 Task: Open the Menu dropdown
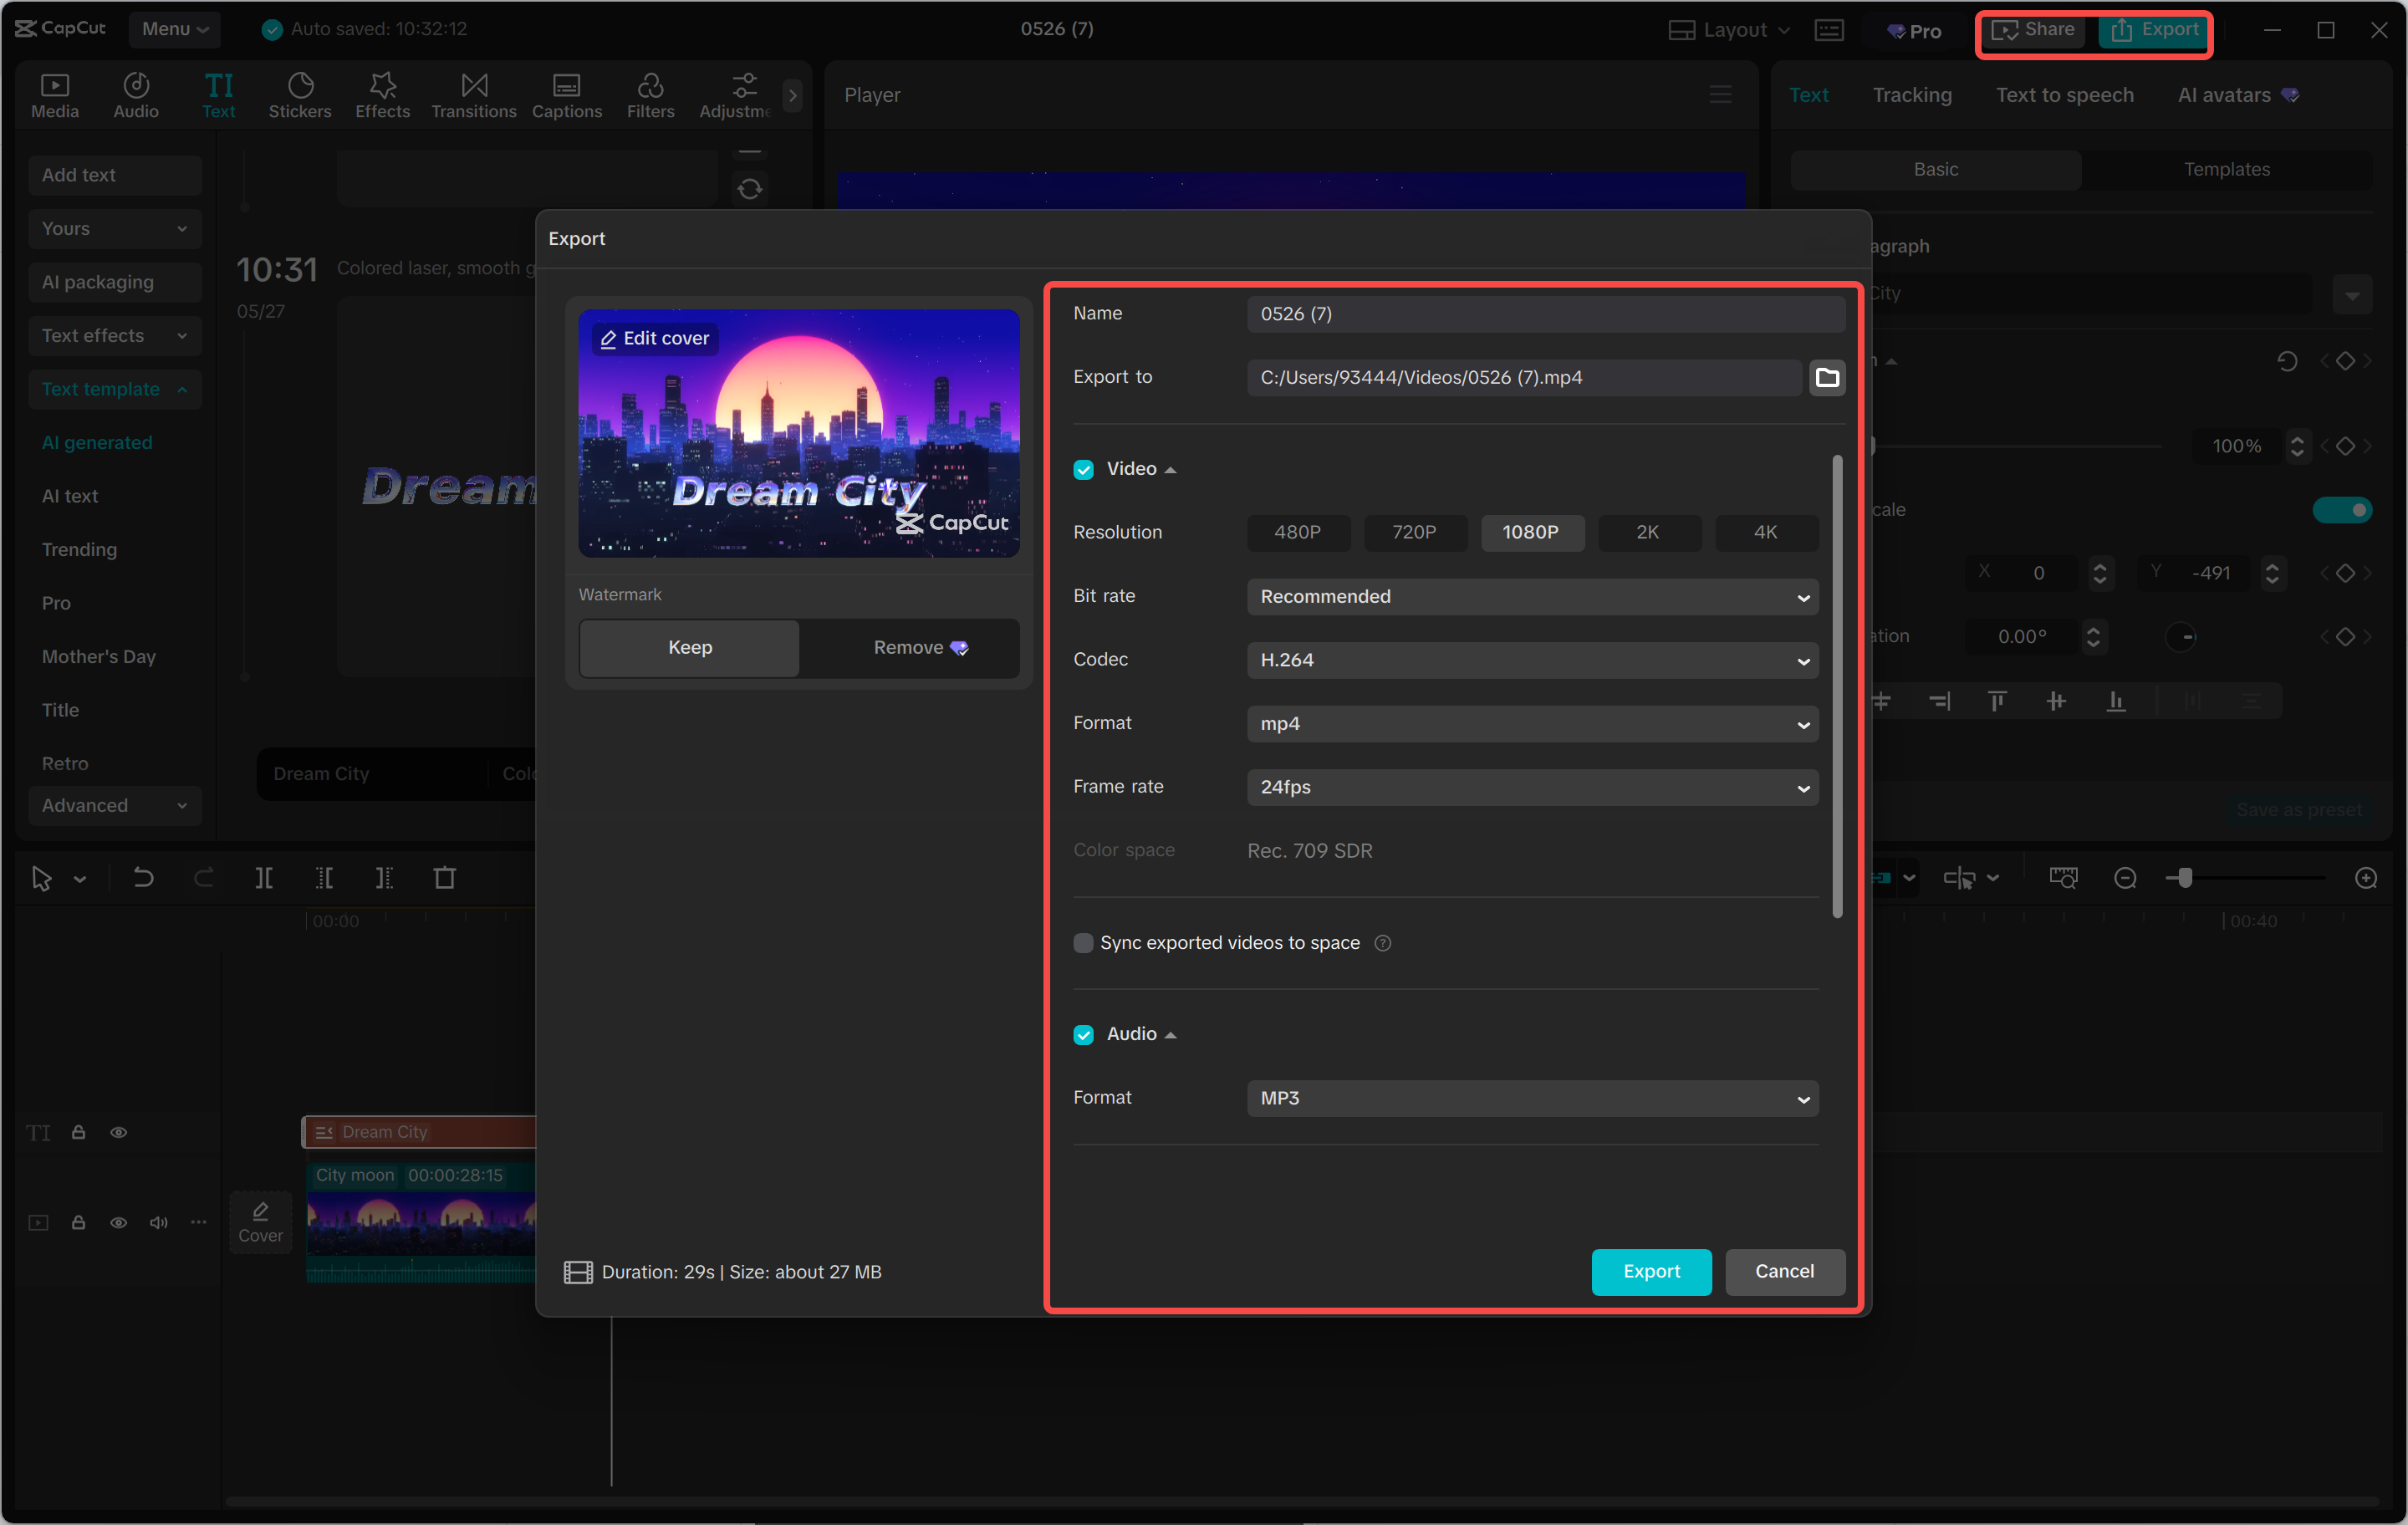pos(174,29)
